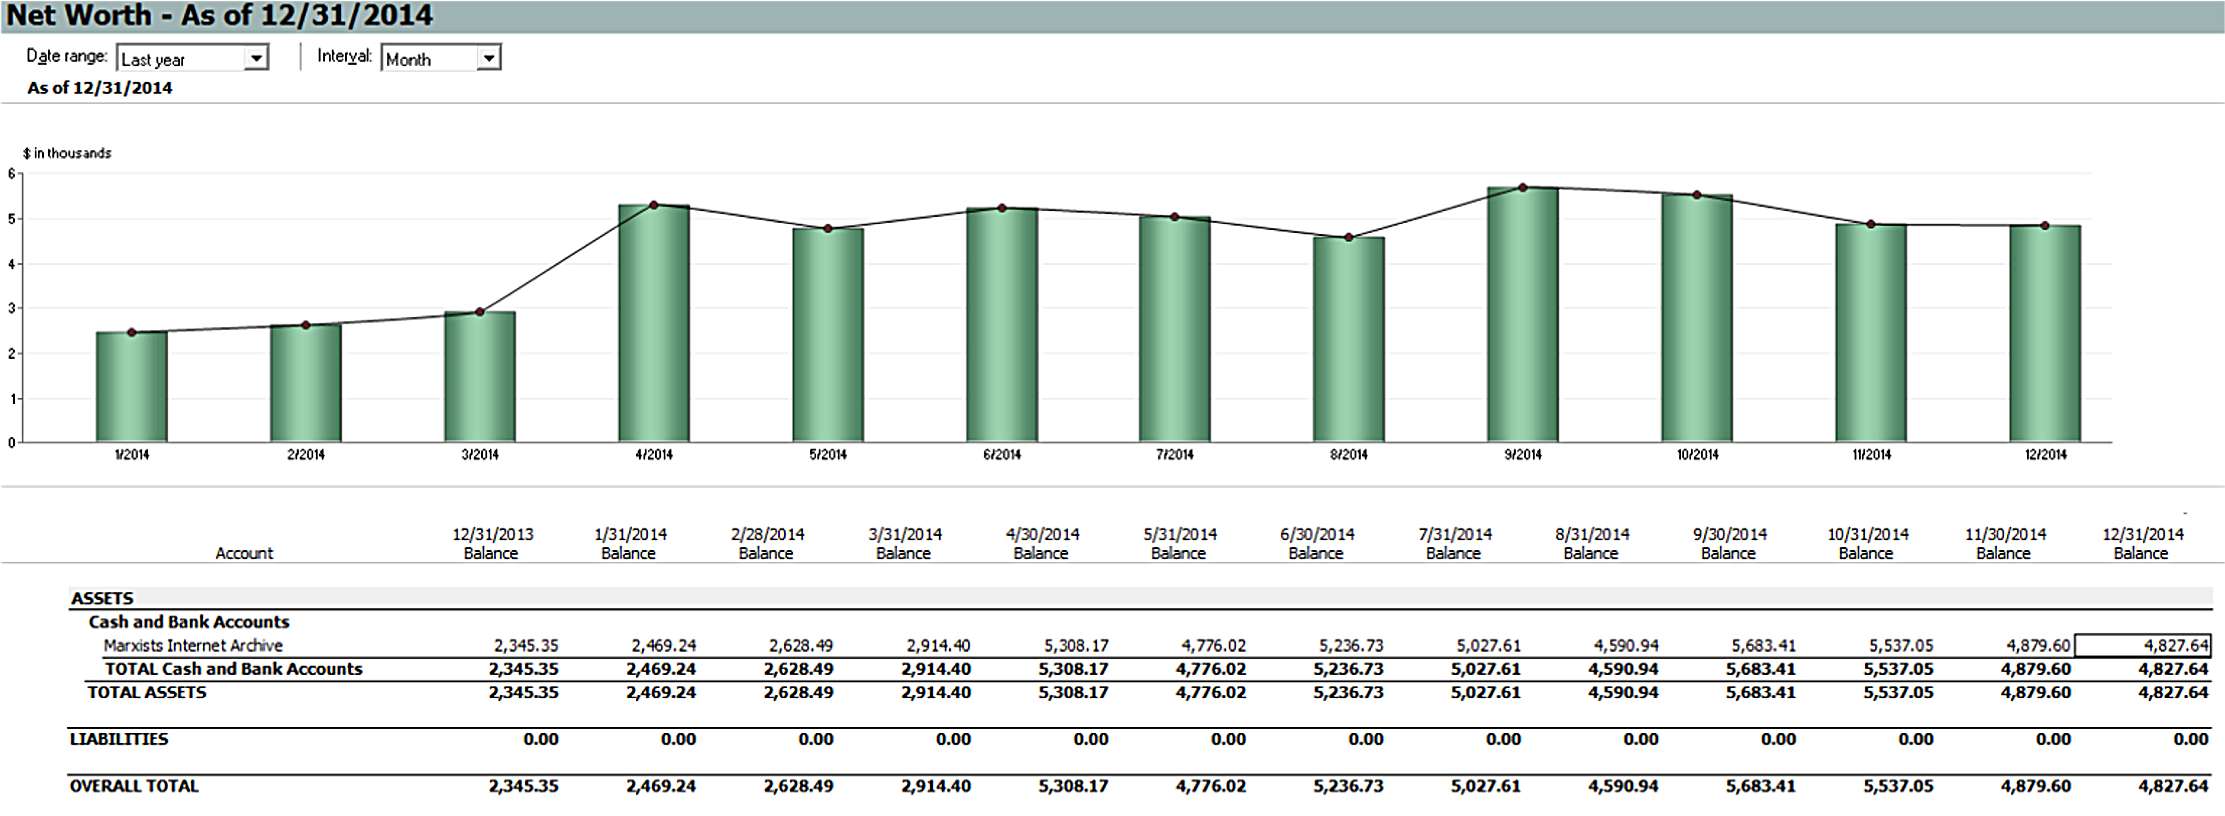Click the 4/2014 bar in the chart
Viewport: 2225px width, 816px height.
654,323
